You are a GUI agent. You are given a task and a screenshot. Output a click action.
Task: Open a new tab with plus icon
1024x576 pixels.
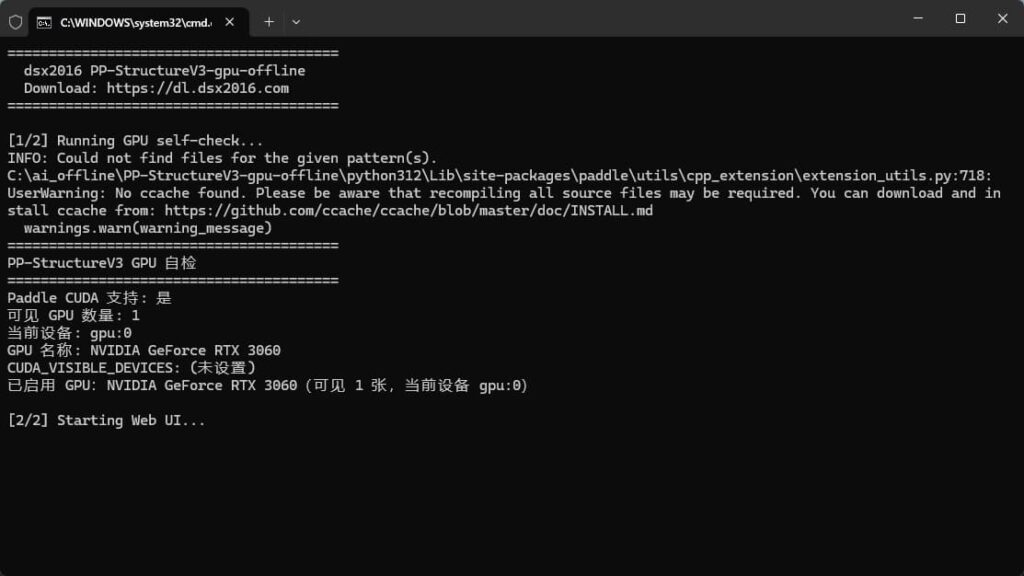pyautogui.click(x=269, y=21)
